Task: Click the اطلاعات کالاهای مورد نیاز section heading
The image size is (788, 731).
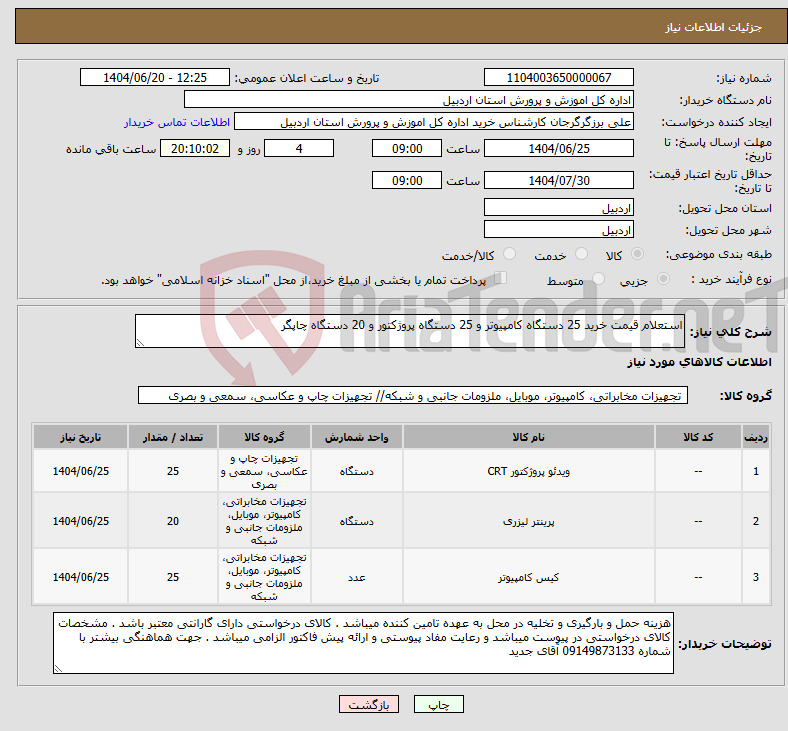Action: tap(699, 362)
